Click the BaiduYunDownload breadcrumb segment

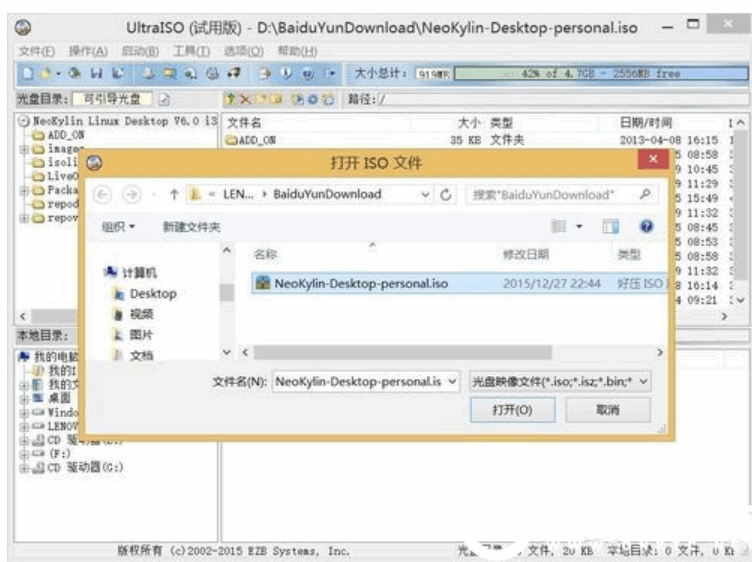(327, 194)
